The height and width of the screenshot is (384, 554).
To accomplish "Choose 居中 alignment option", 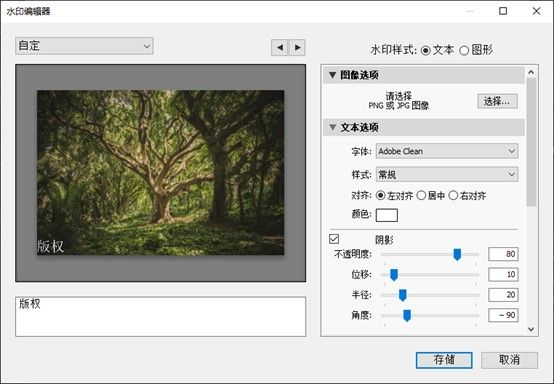I will [x=421, y=195].
